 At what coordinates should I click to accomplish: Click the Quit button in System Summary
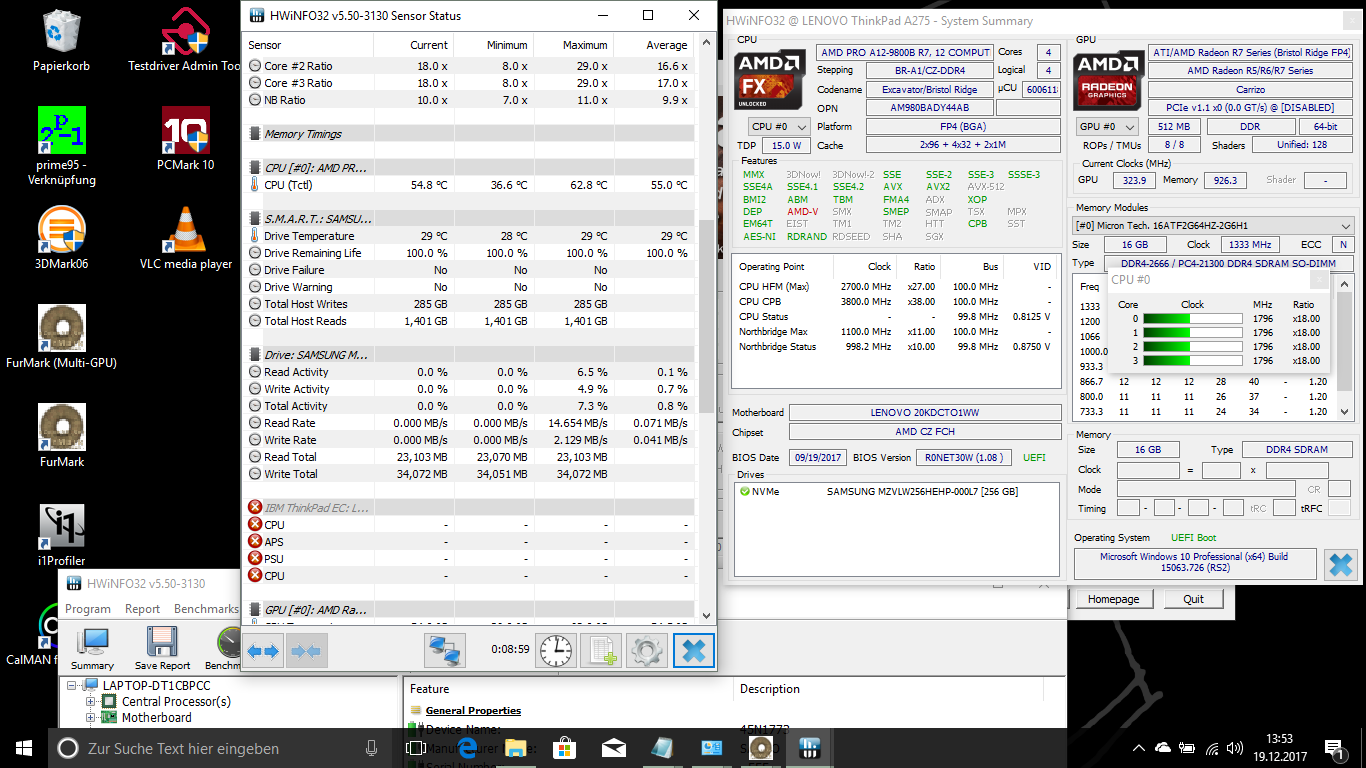(x=1193, y=599)
